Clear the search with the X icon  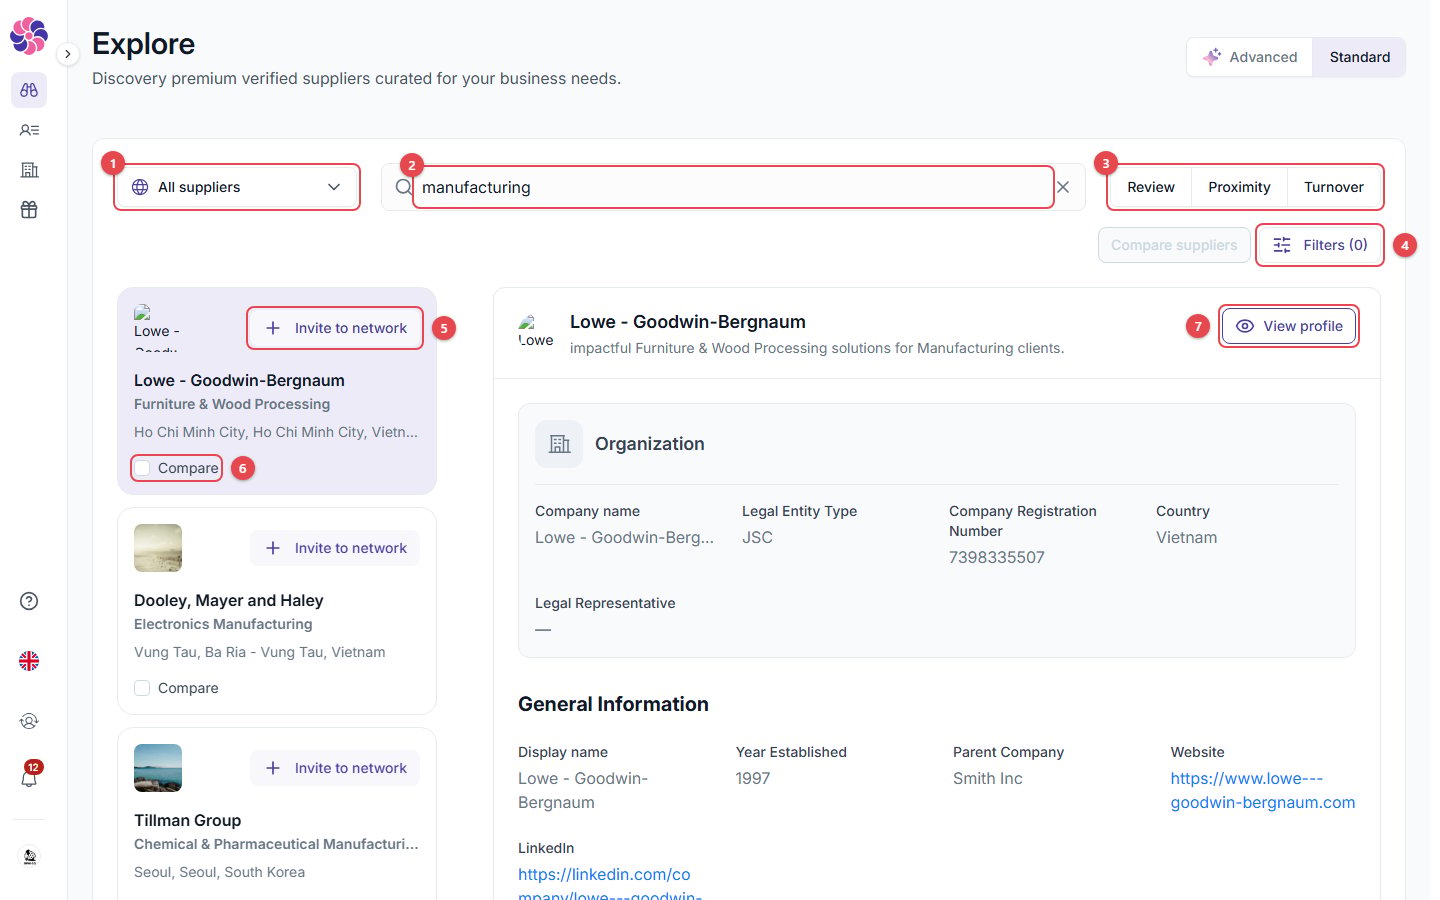(1063, 187)
